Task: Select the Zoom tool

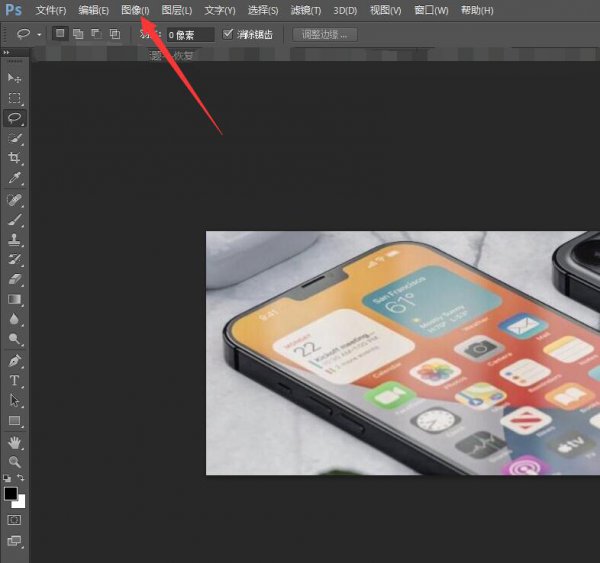Action: [14, 462]
